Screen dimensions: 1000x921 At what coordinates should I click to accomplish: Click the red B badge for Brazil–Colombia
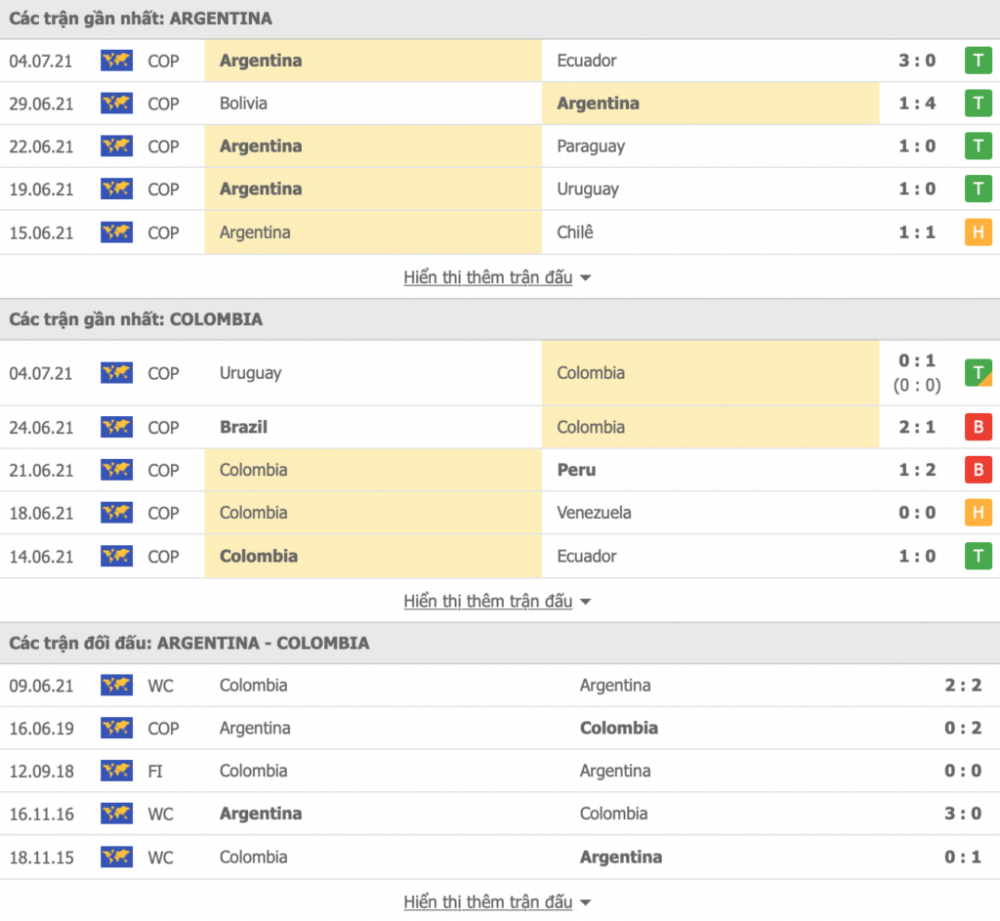point(978,427)
